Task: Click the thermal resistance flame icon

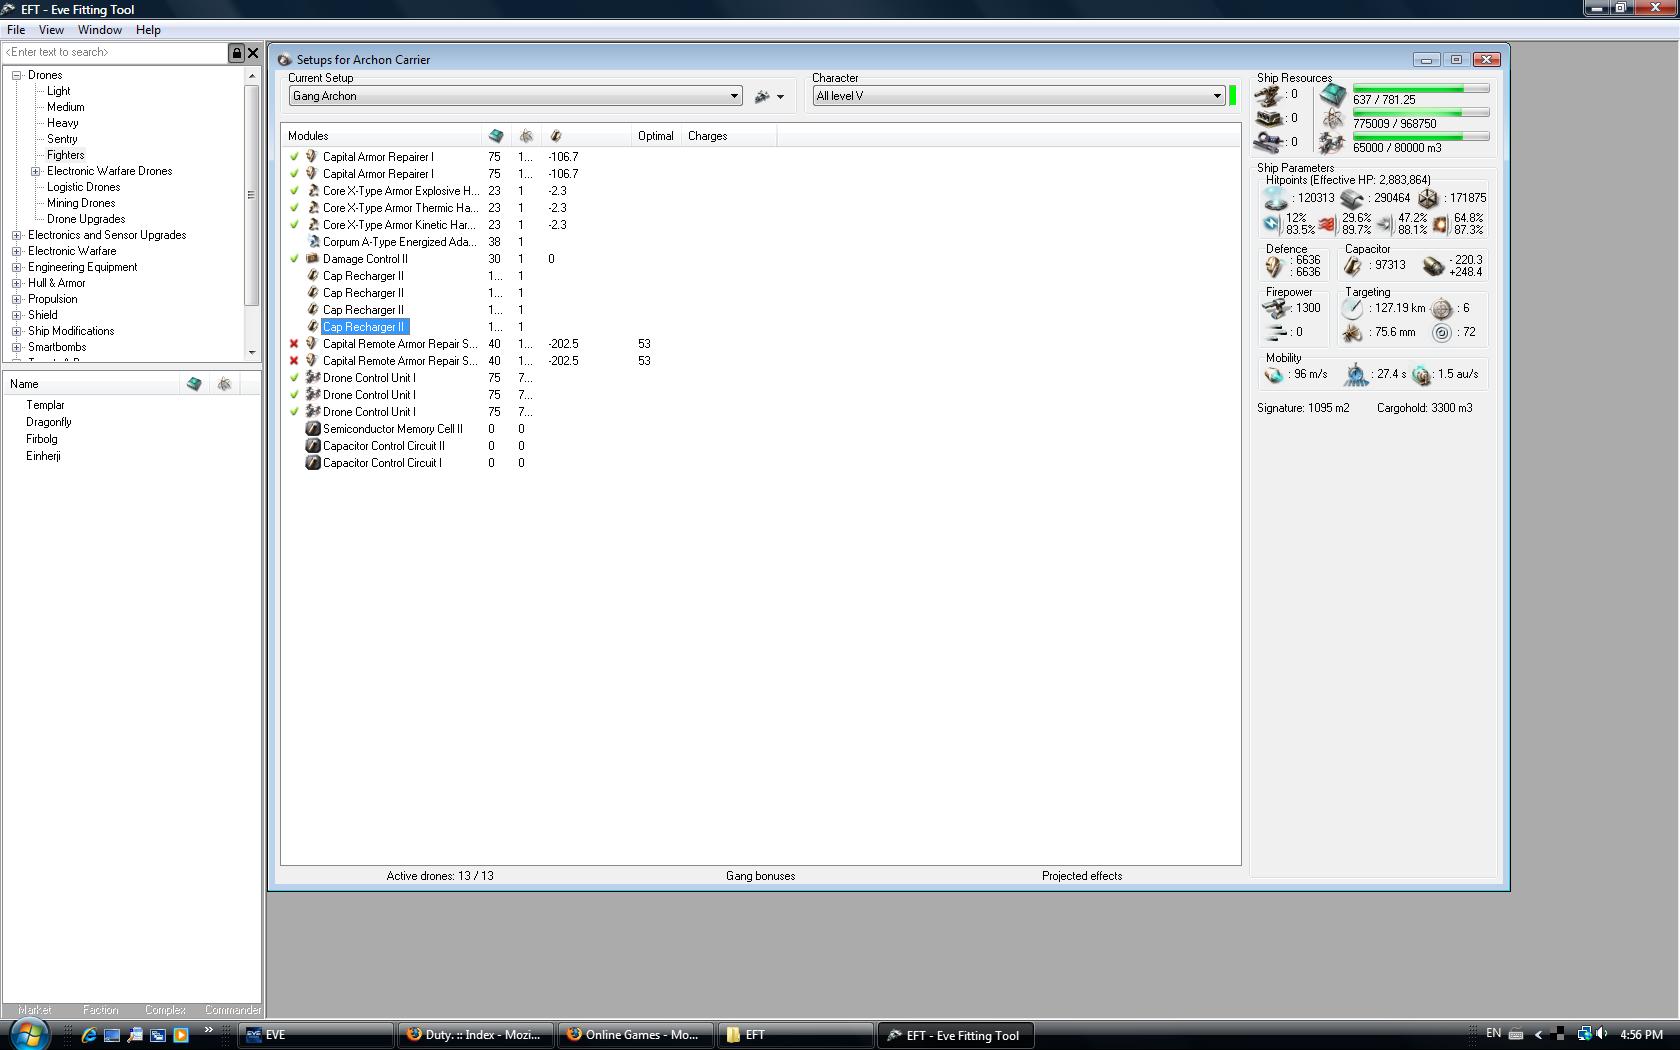Action: point(1328,224)
